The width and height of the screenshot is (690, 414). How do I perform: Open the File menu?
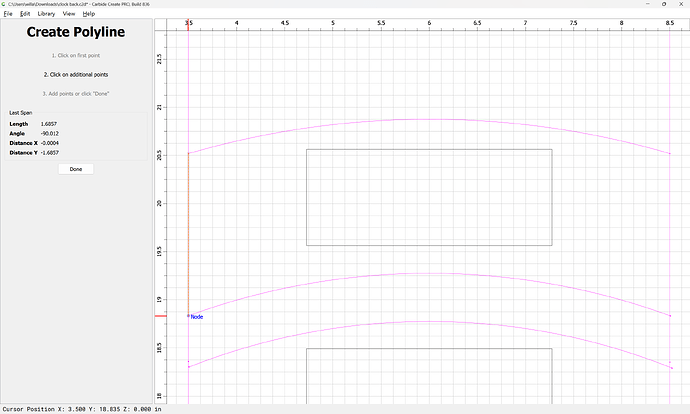point(8,14)
